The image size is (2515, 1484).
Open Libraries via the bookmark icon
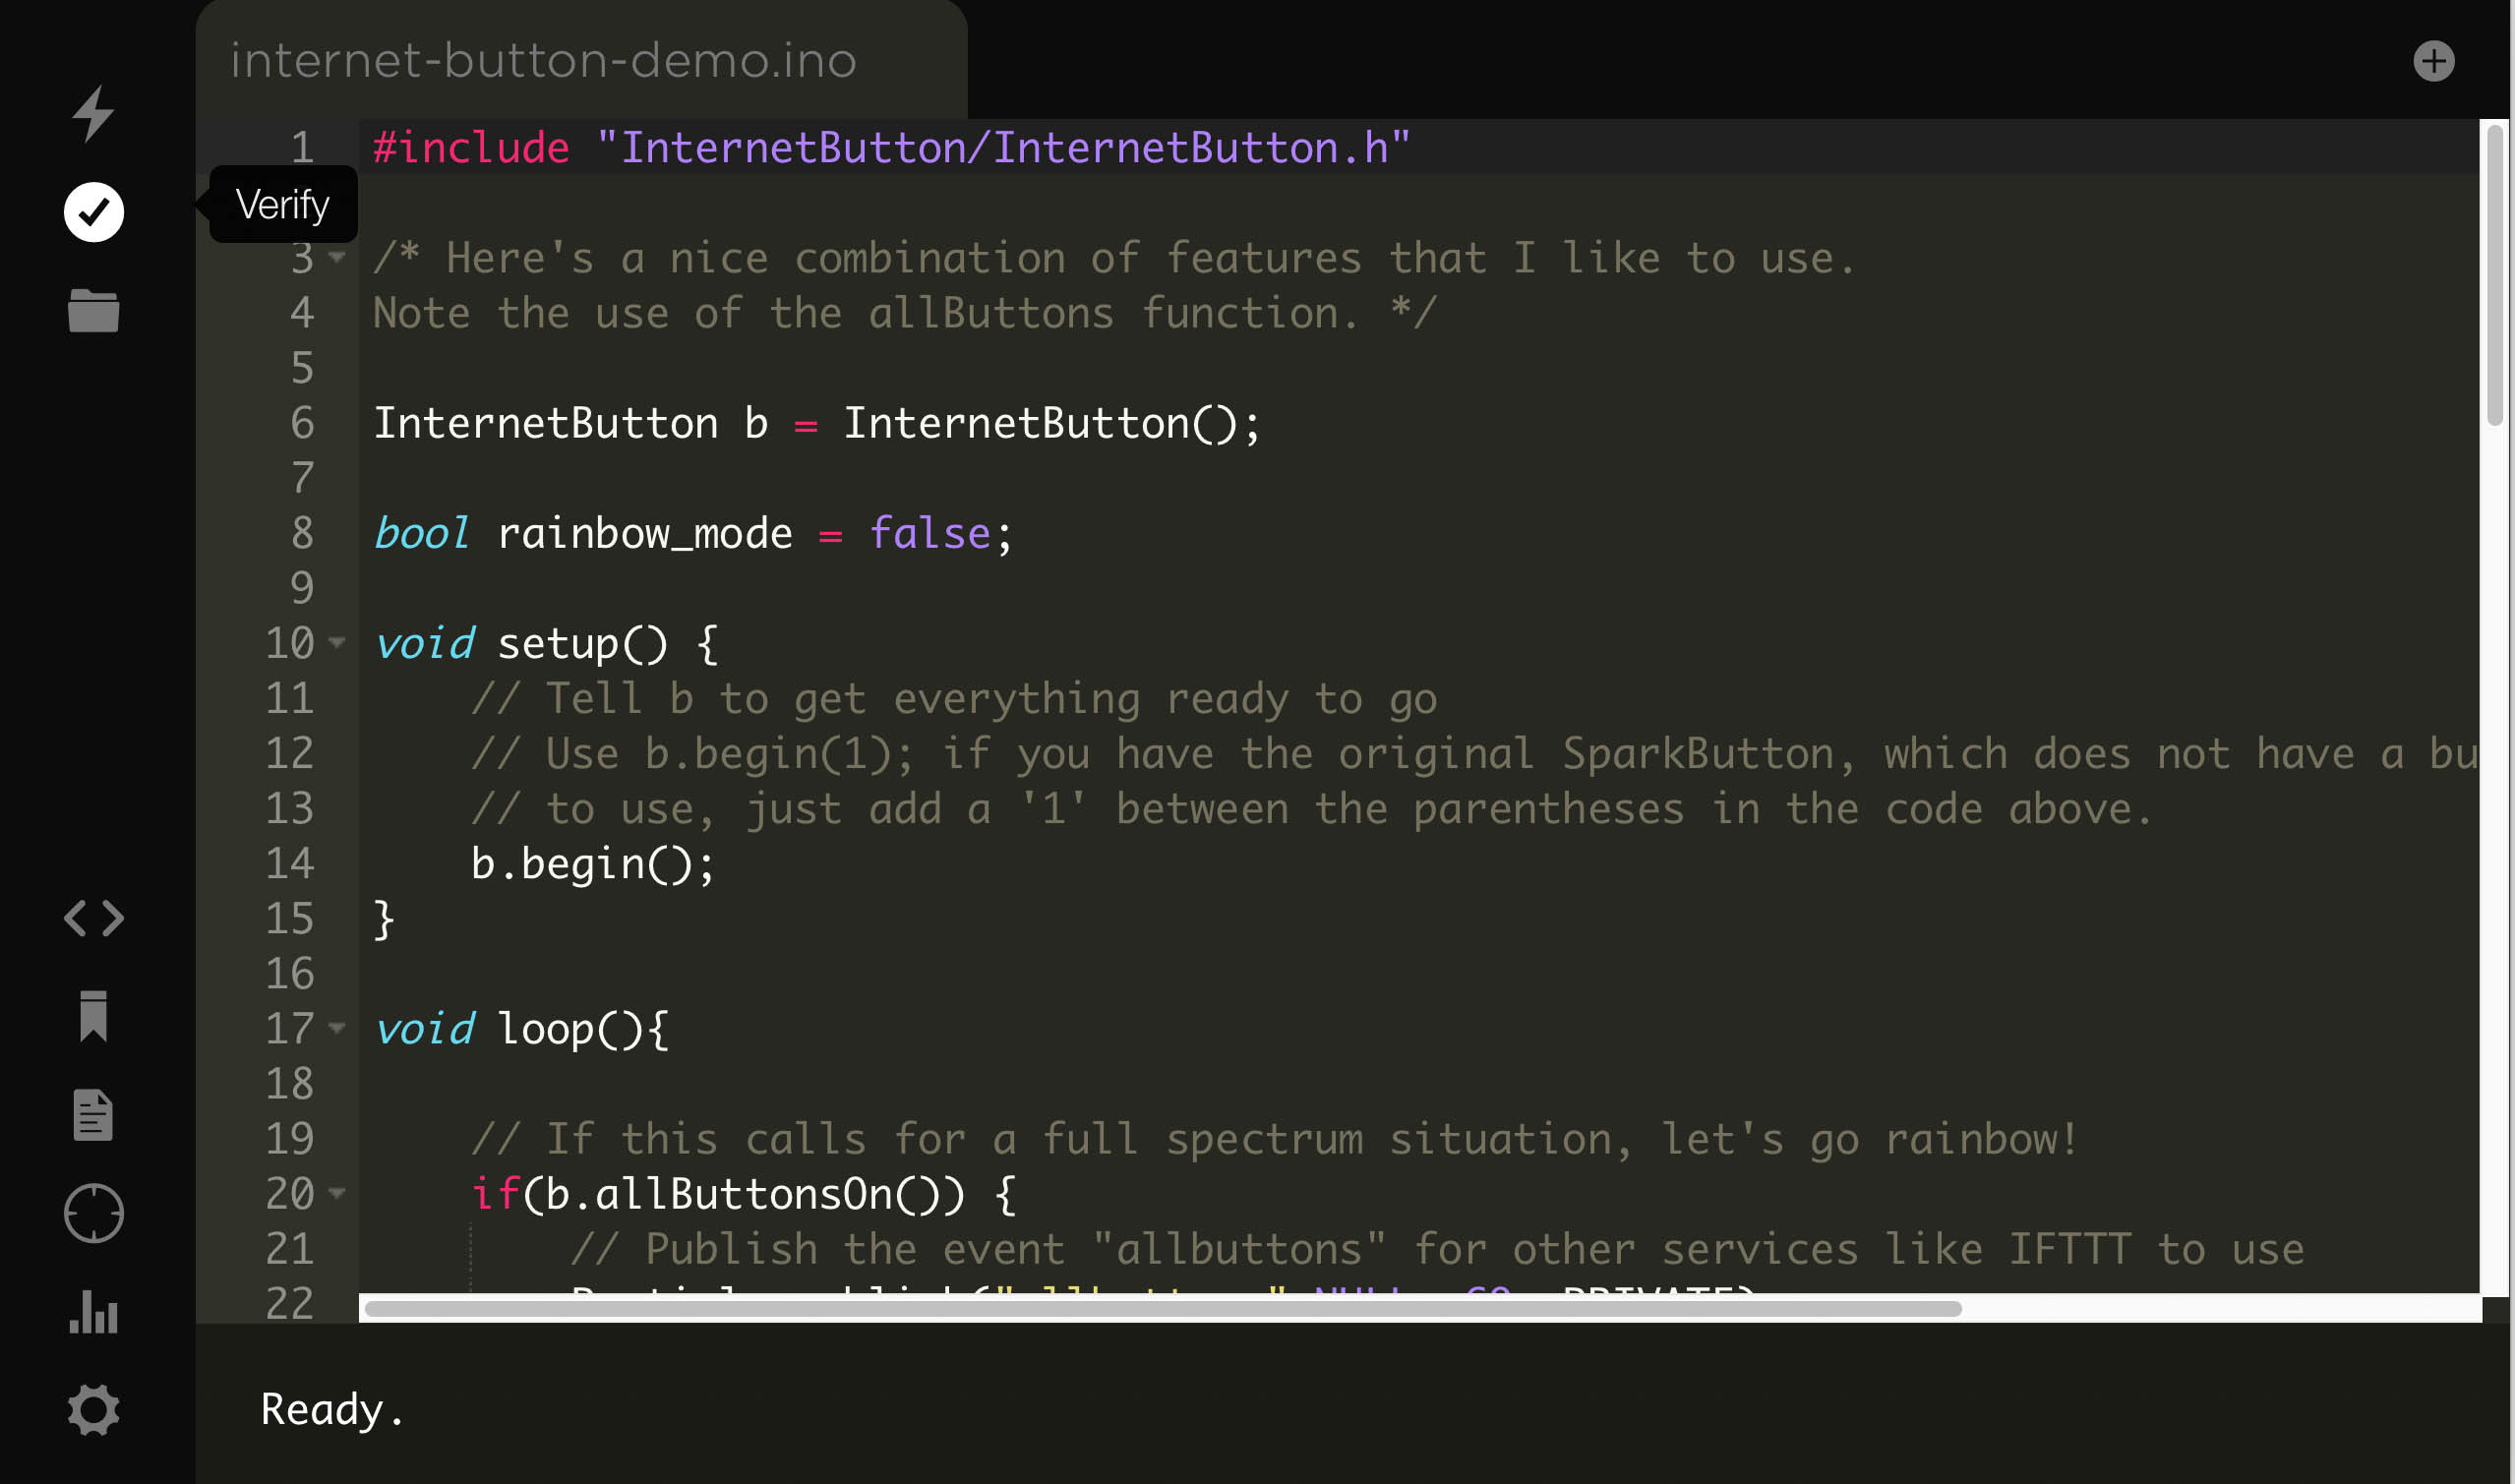click(93, 1016)
